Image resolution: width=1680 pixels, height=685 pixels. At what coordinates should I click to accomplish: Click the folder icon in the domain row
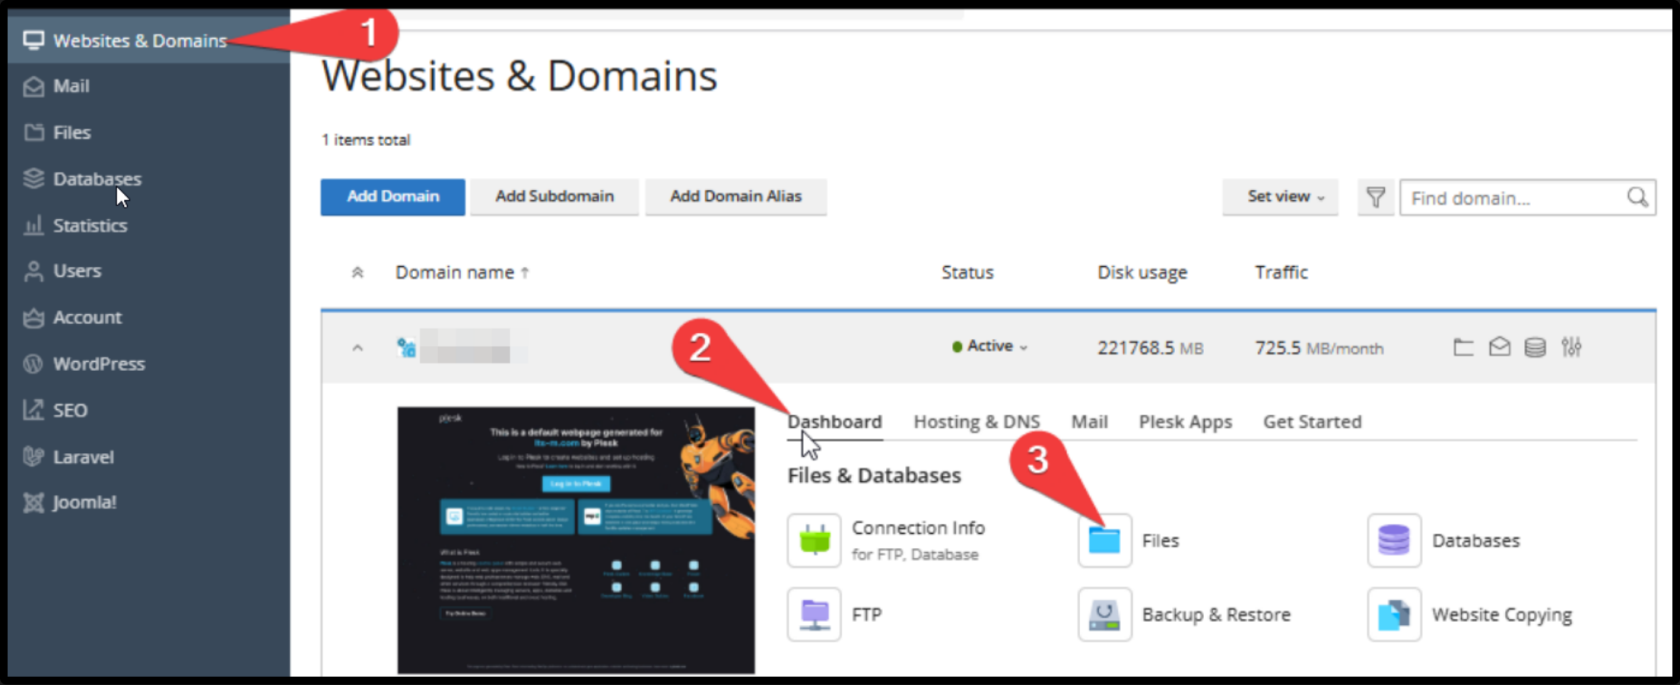[1463, 348]
